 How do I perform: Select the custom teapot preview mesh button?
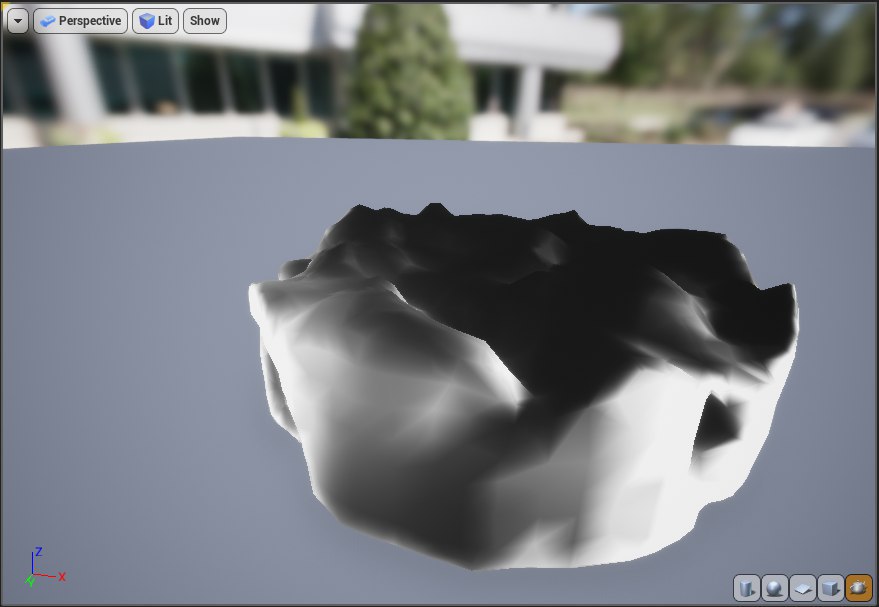point(859,588)
